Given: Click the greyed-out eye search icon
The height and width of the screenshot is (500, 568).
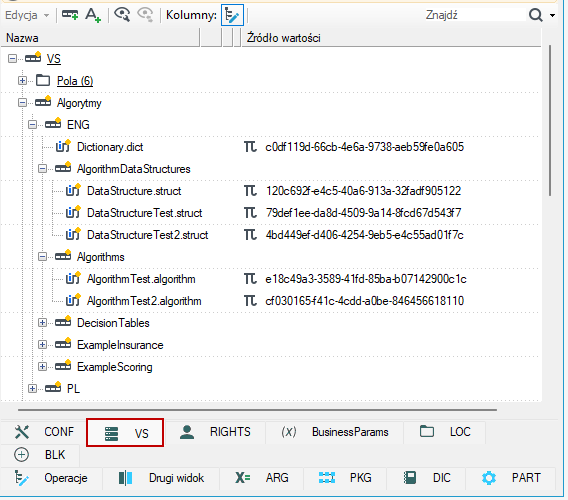Looking at the screenshot, I should 145,15.
